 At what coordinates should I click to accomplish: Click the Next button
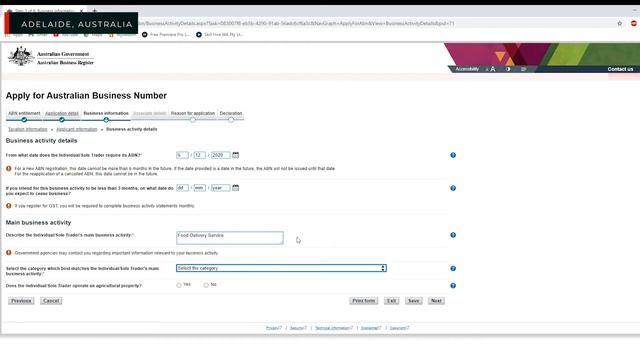click(x=436, y=301)
